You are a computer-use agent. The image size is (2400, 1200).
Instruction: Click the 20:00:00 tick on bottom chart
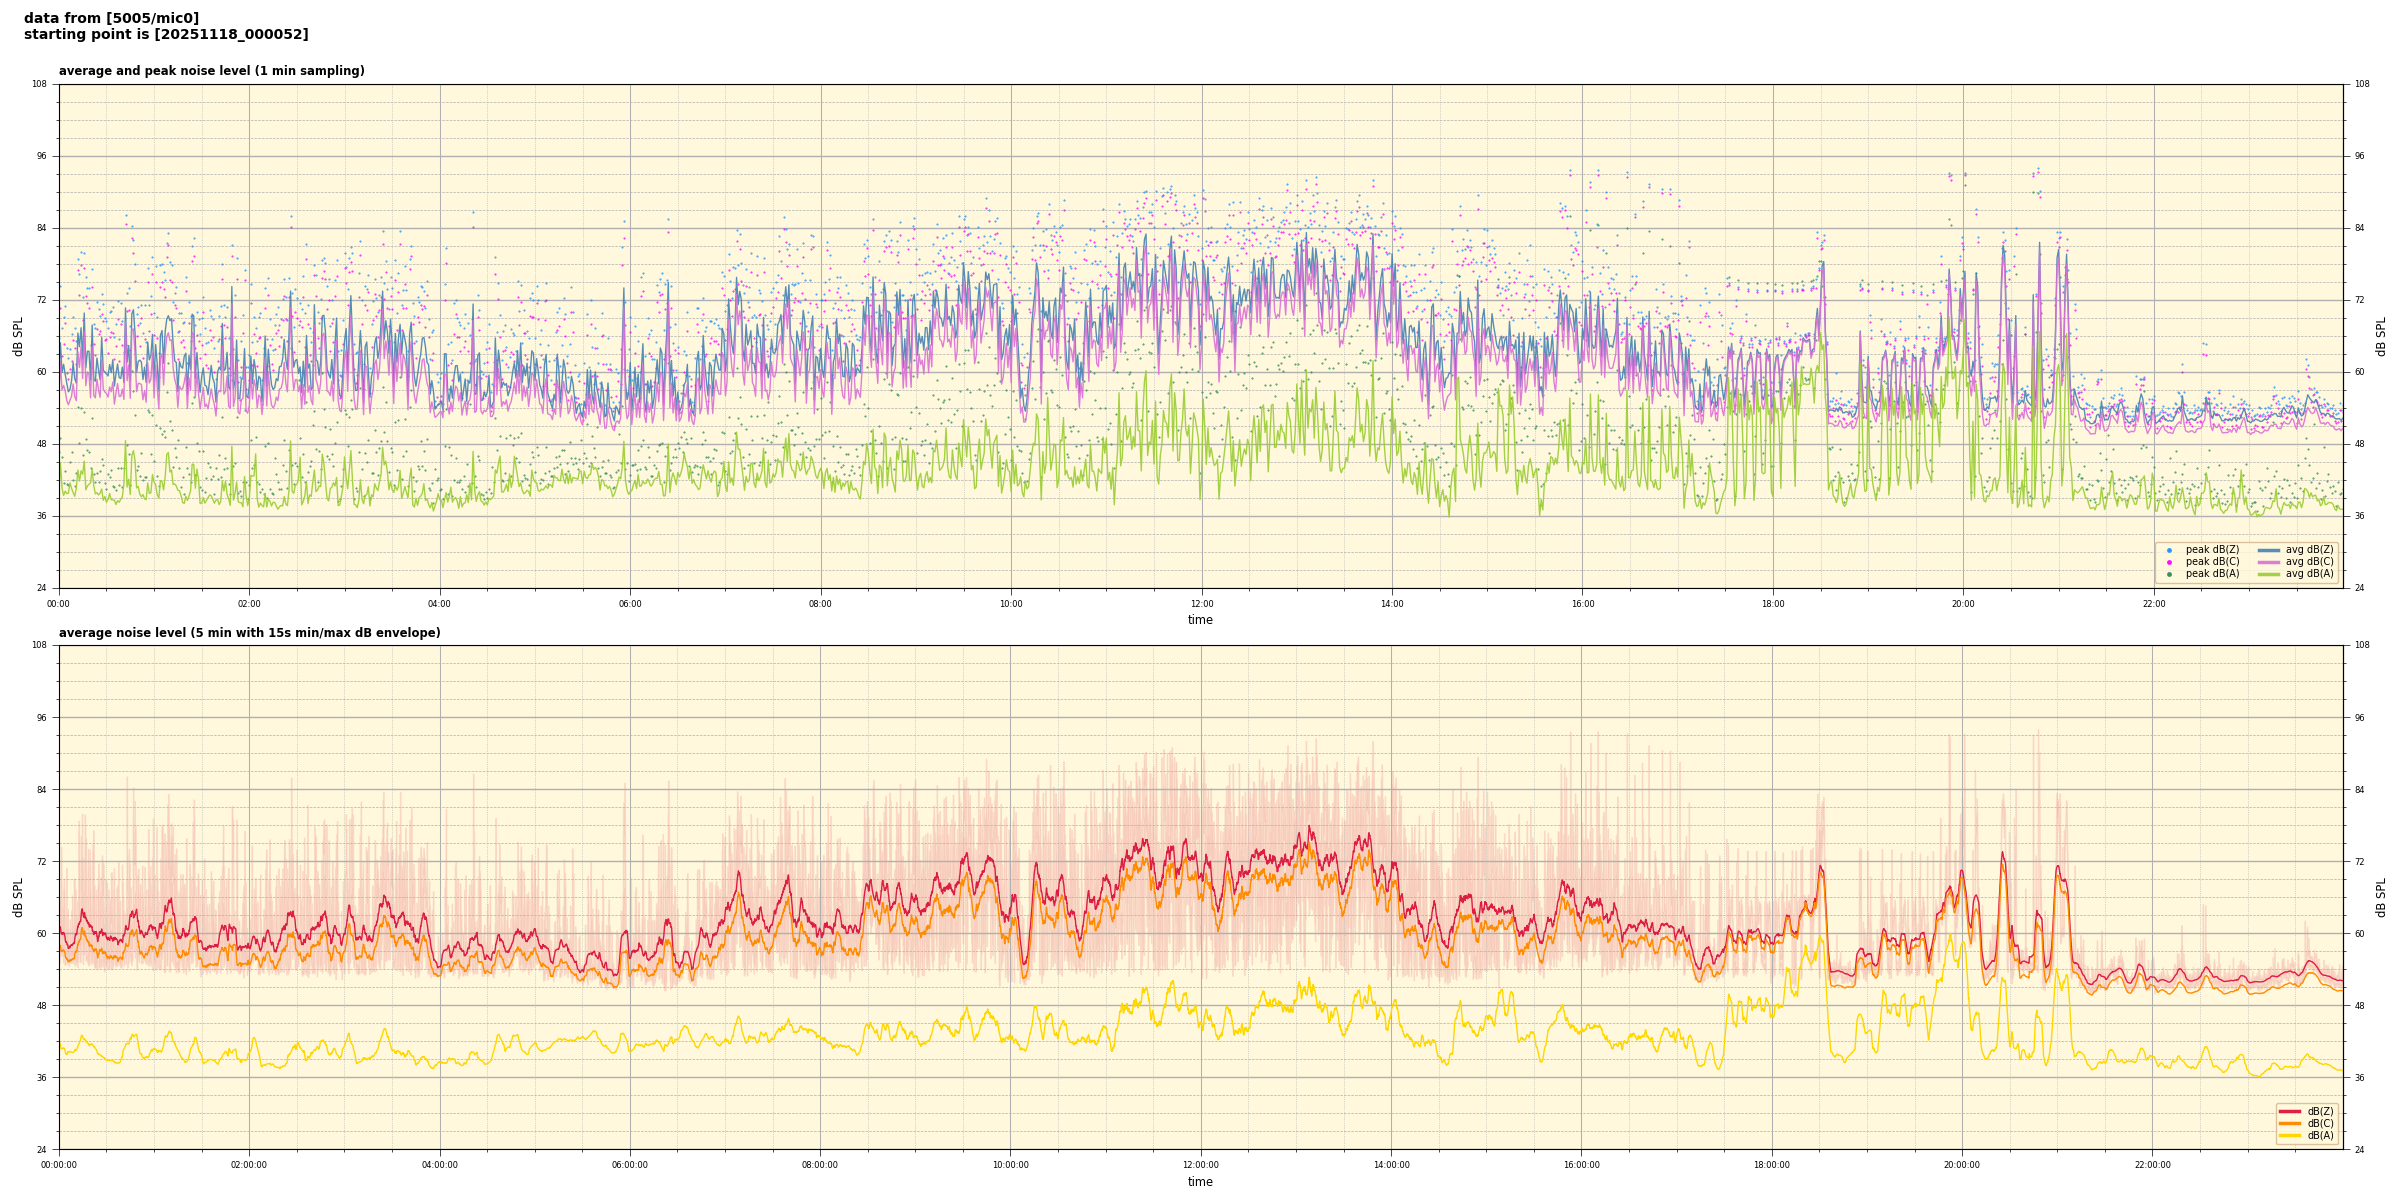coord(1962,1165)
